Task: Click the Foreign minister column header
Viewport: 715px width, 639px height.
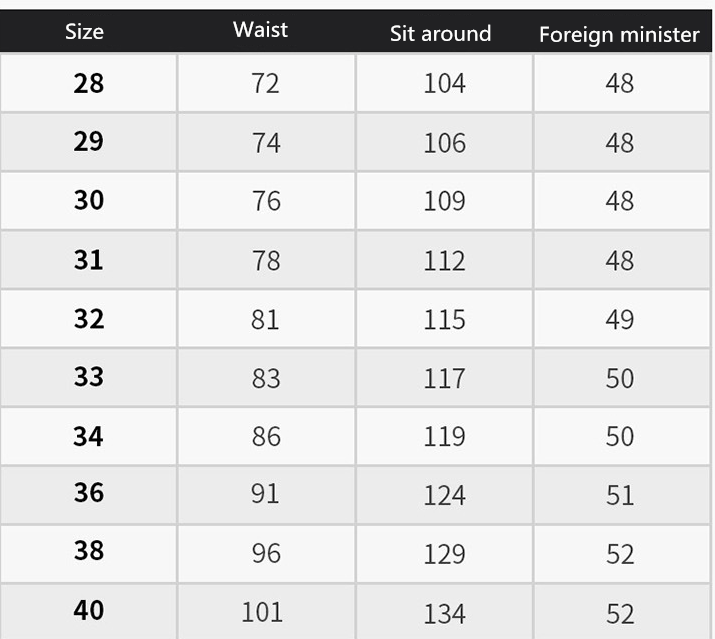Action: tap(619, 34)
